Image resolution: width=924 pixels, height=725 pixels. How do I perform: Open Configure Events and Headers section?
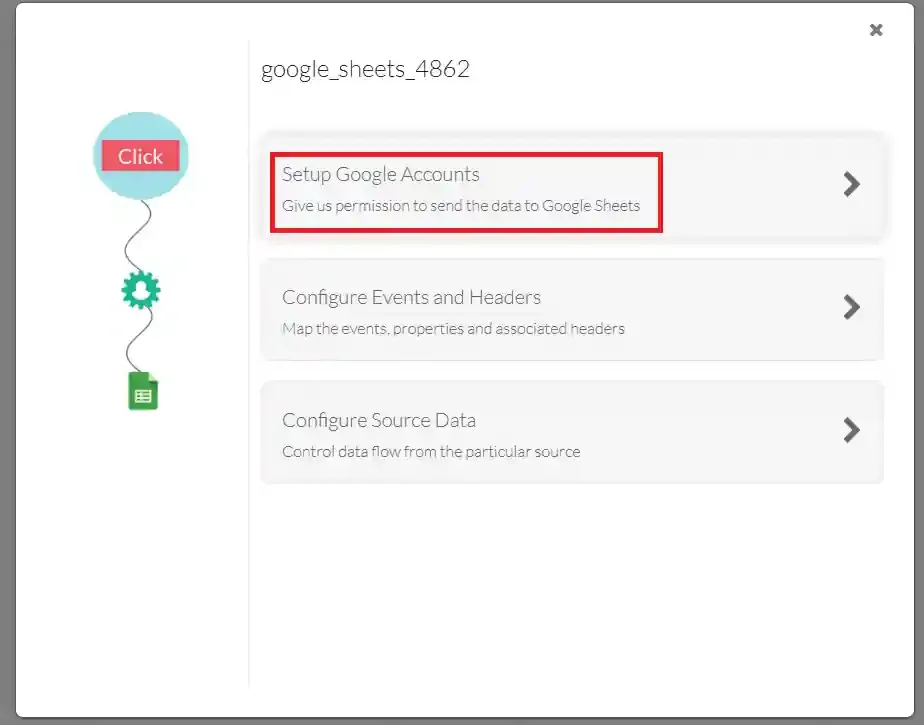point(572,309)
